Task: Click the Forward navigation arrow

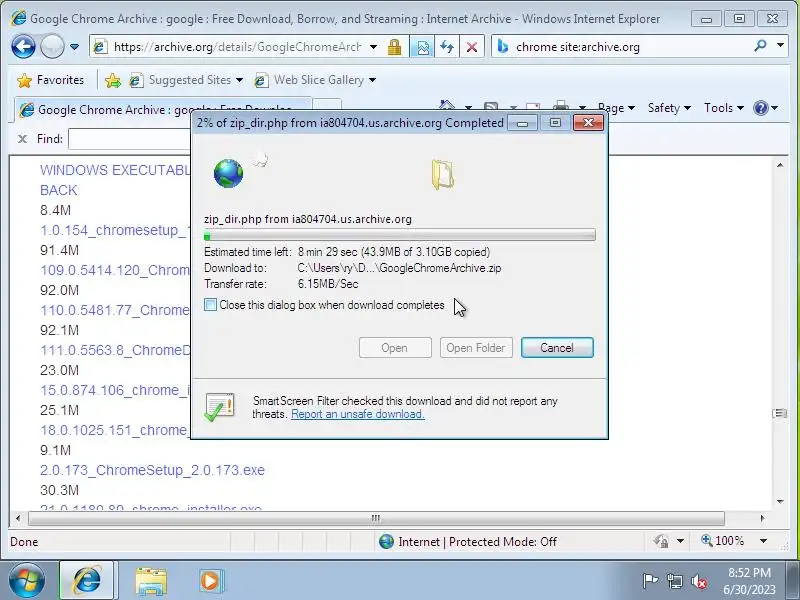Action: (52, 47)
